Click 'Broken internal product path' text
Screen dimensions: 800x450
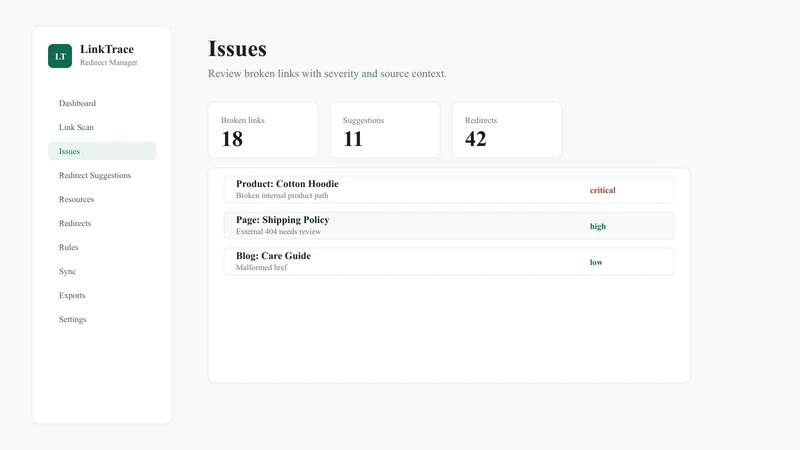[282, 195]
